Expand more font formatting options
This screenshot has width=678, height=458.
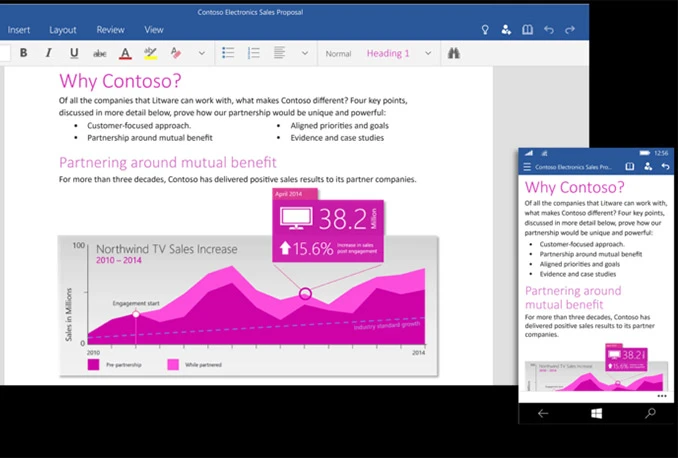pyautogui.click(x=201, y=54)
